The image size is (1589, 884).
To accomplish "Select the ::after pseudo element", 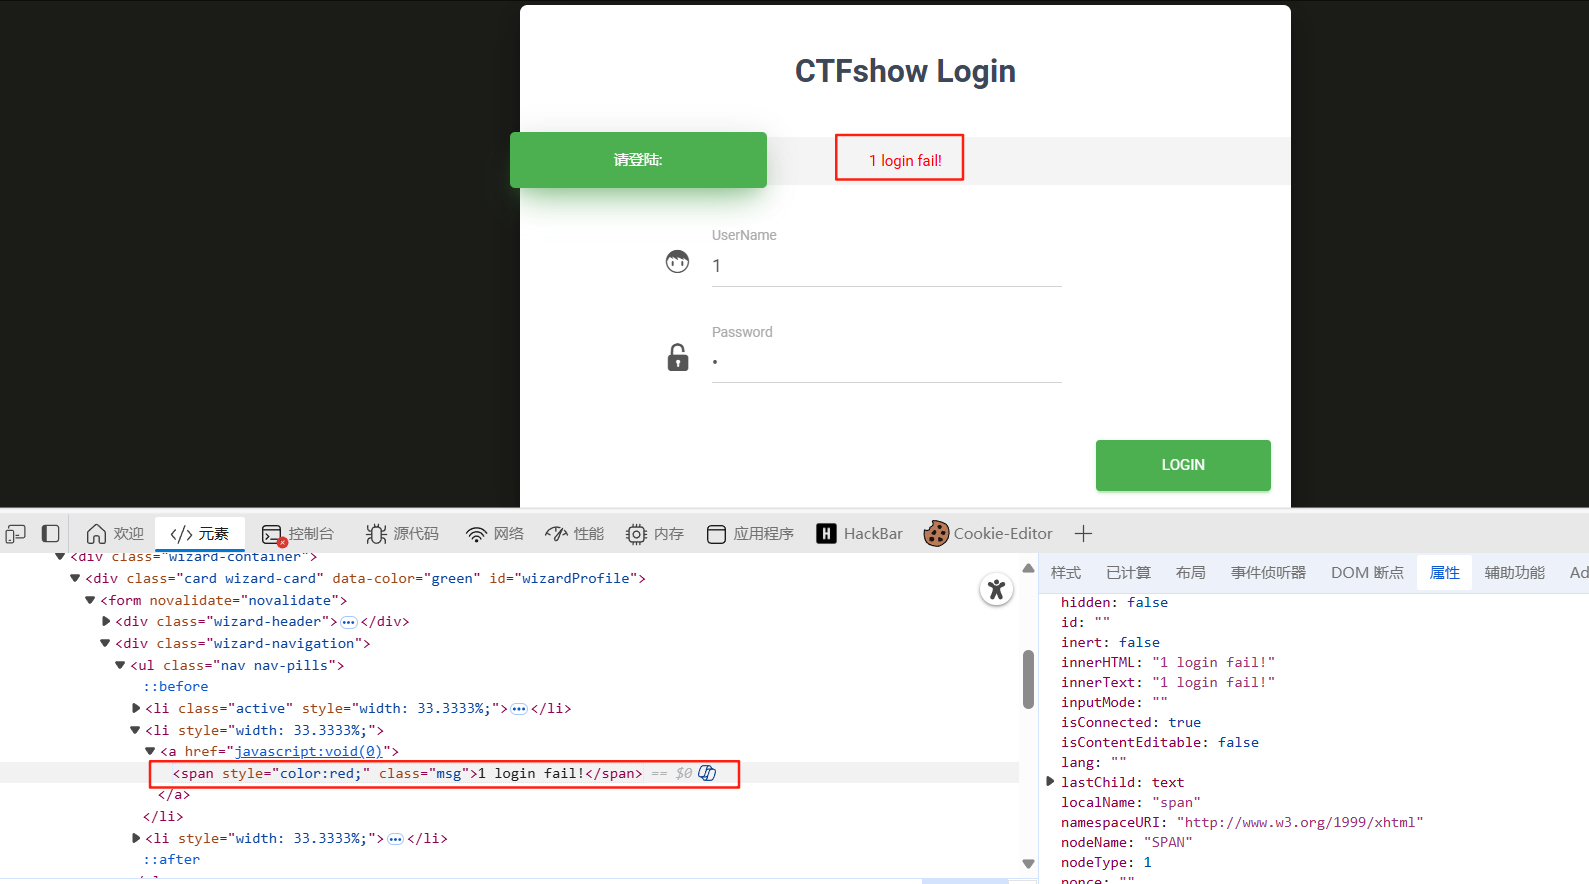I will pos(172,859).
